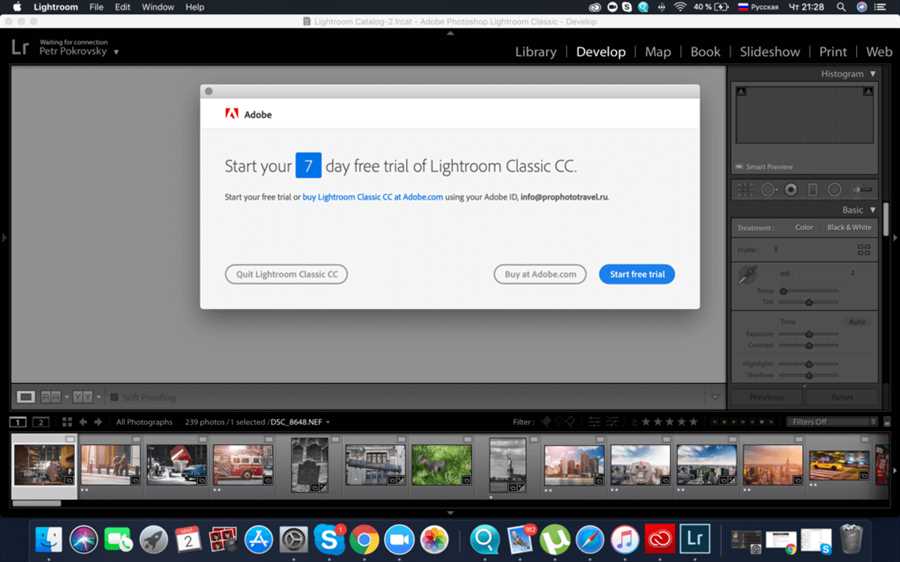900x562 pixels.
Task: Click the Previous button in Develop panel
Action: coord(766,397)
